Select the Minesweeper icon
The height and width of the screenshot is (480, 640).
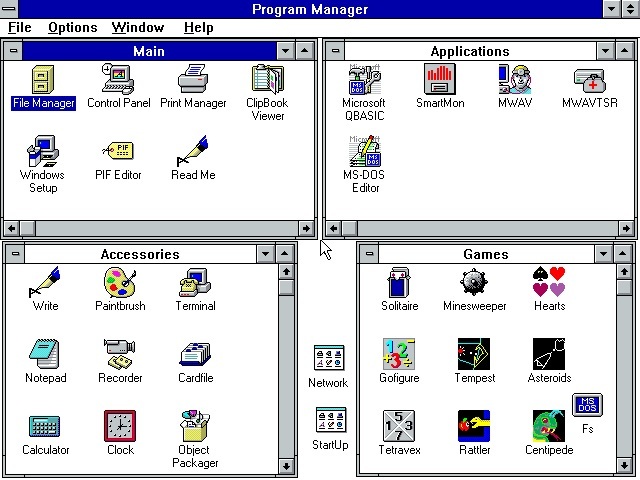coord(474,282)
